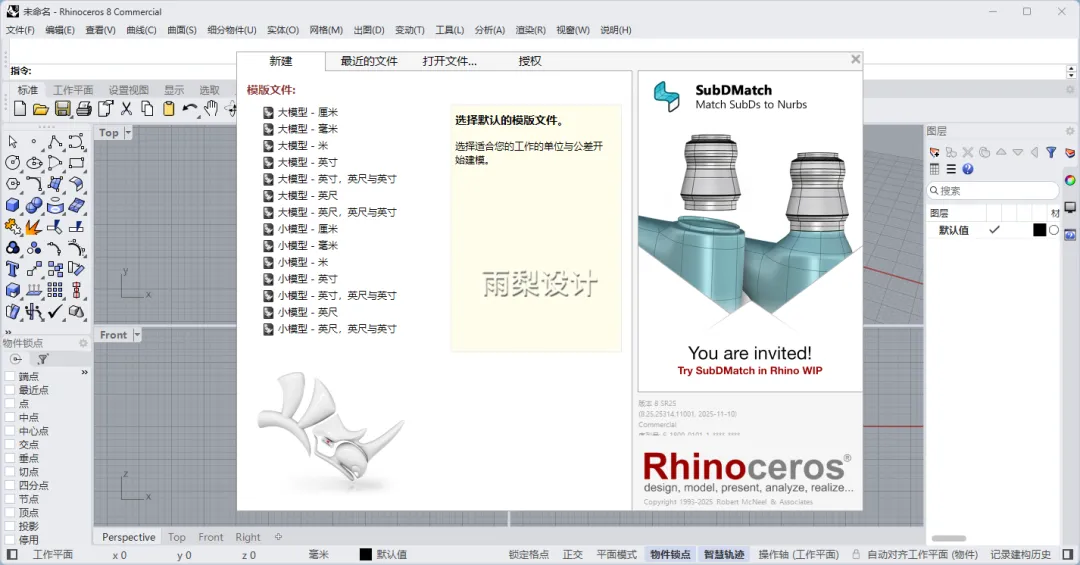This screenshot has width=1080, height=565.
Task: Open the 文件(F) menu
Action: pyautogui.click(x=20, y=30)
